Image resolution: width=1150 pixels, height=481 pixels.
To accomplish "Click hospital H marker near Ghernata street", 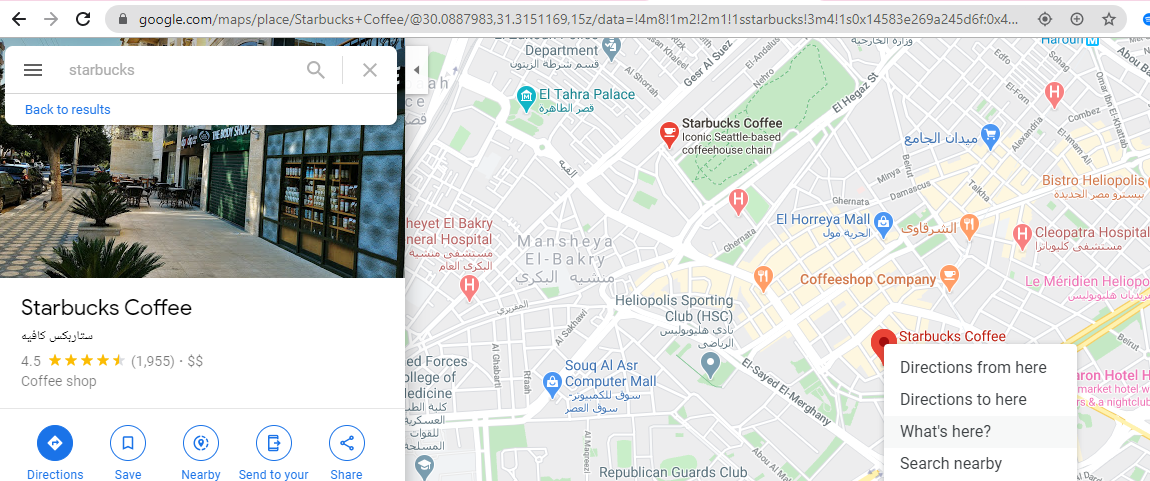I will [x=739, y=201].
